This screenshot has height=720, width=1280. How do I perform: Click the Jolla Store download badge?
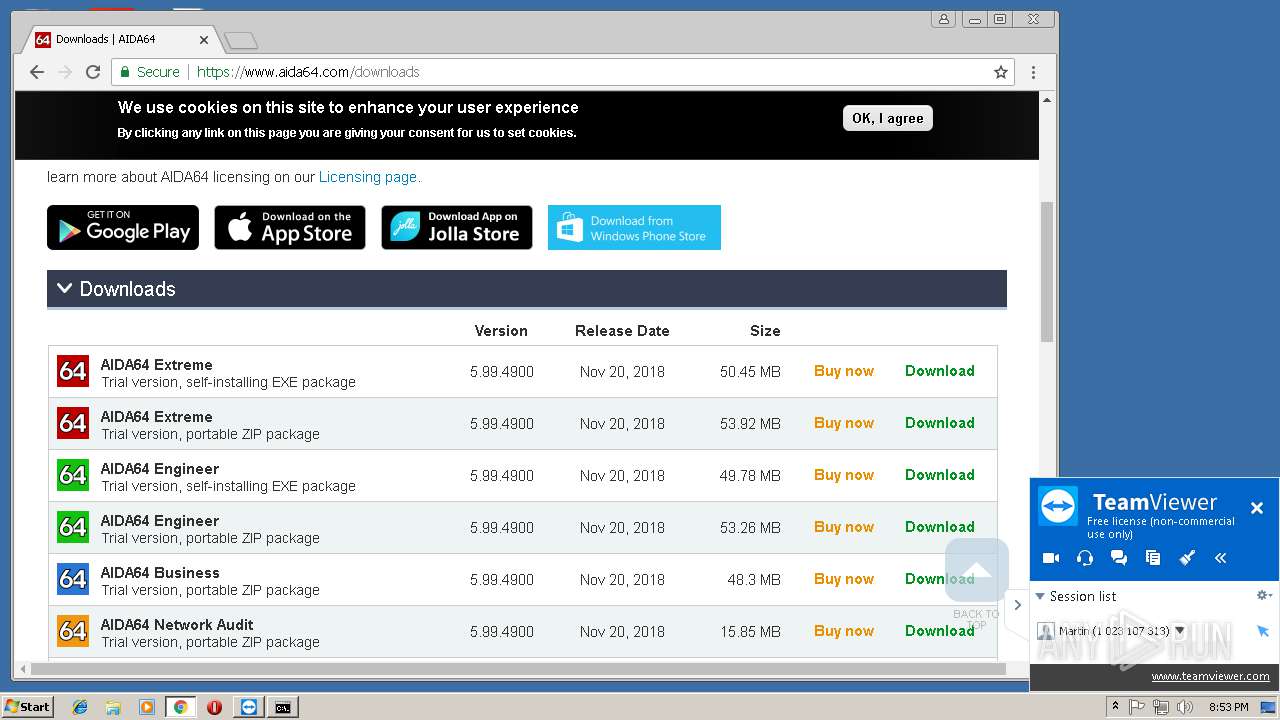[457, 228]
